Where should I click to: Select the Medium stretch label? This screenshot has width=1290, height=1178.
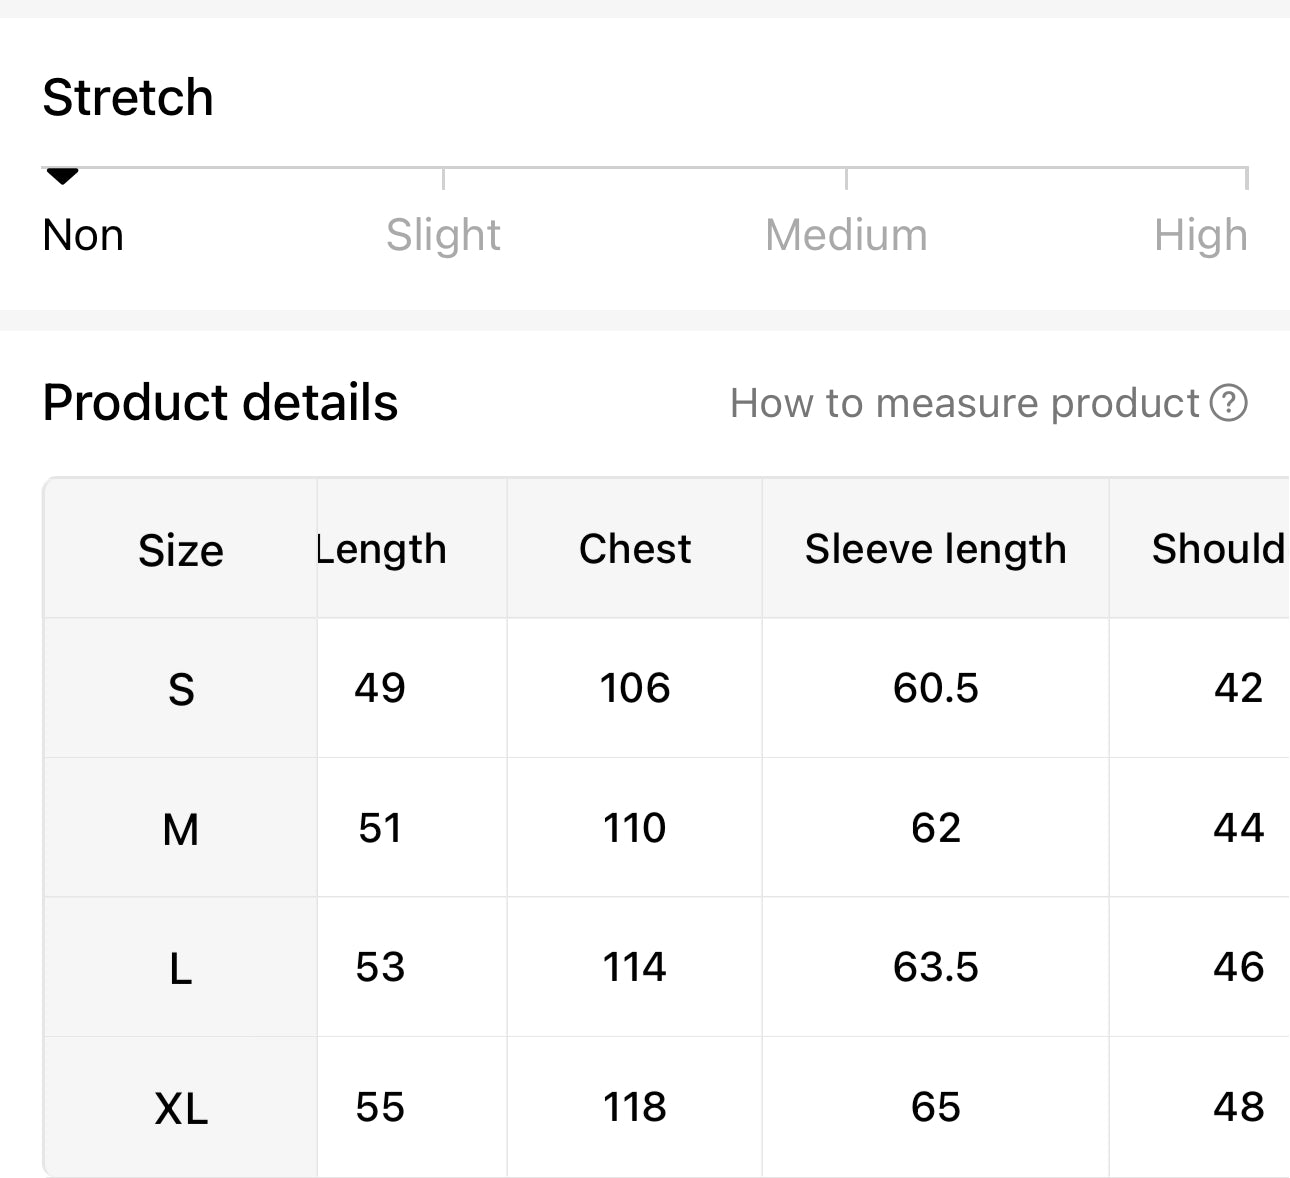click(846, 236)
